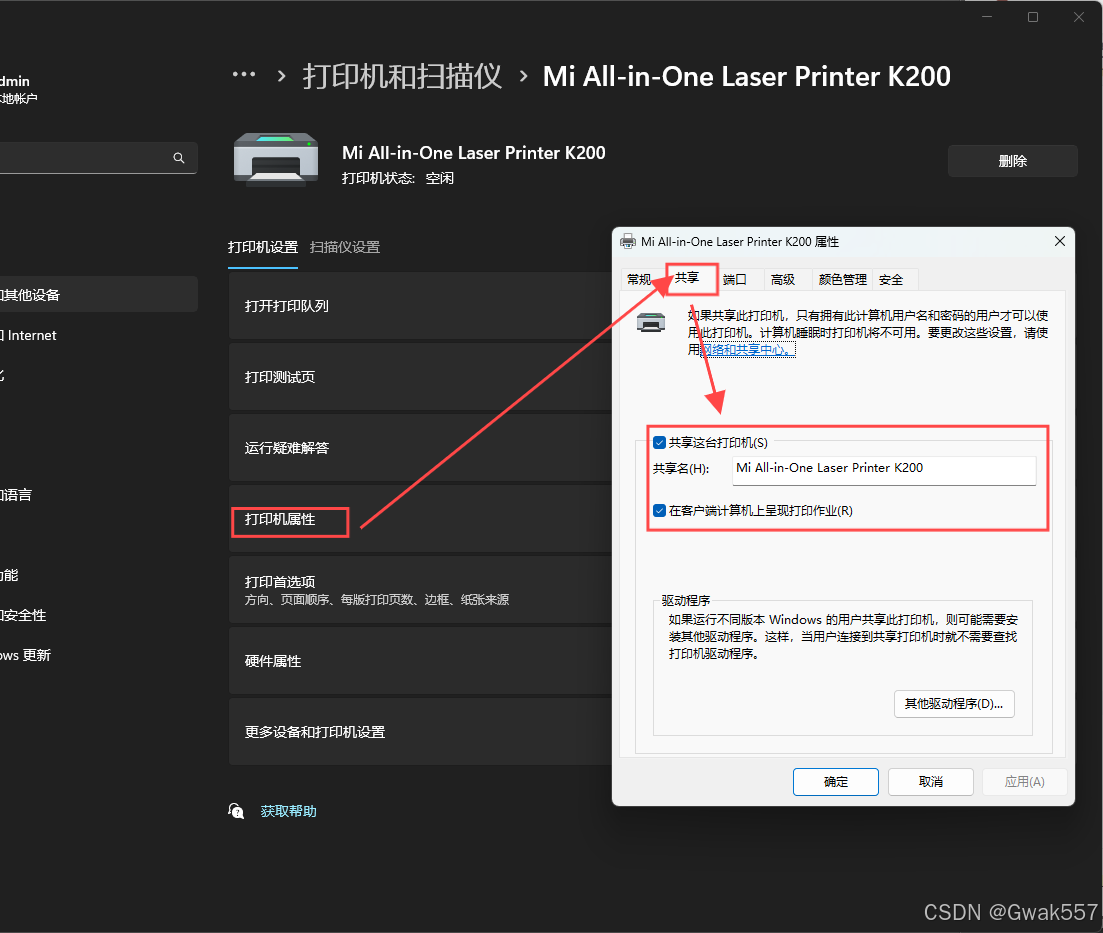The image size is (1103, 933).
Task: Open 硬件属性 option
Action: [x=420, y=661]
